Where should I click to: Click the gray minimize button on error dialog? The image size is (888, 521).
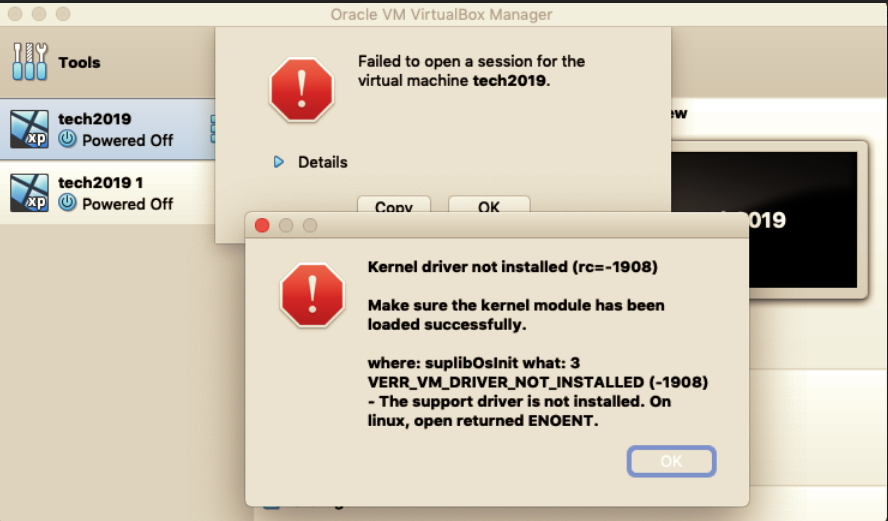tap(286, 225)
